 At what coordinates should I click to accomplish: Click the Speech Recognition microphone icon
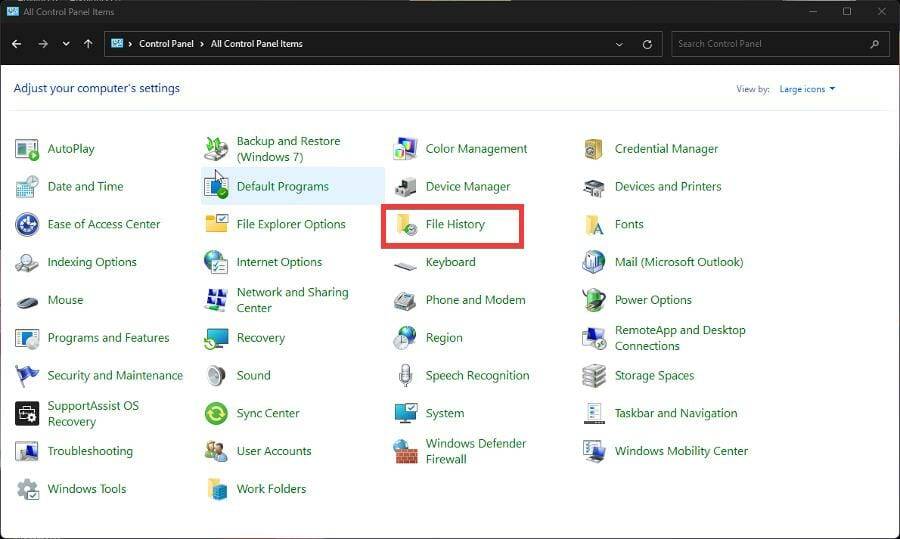[x=405, y=376]
